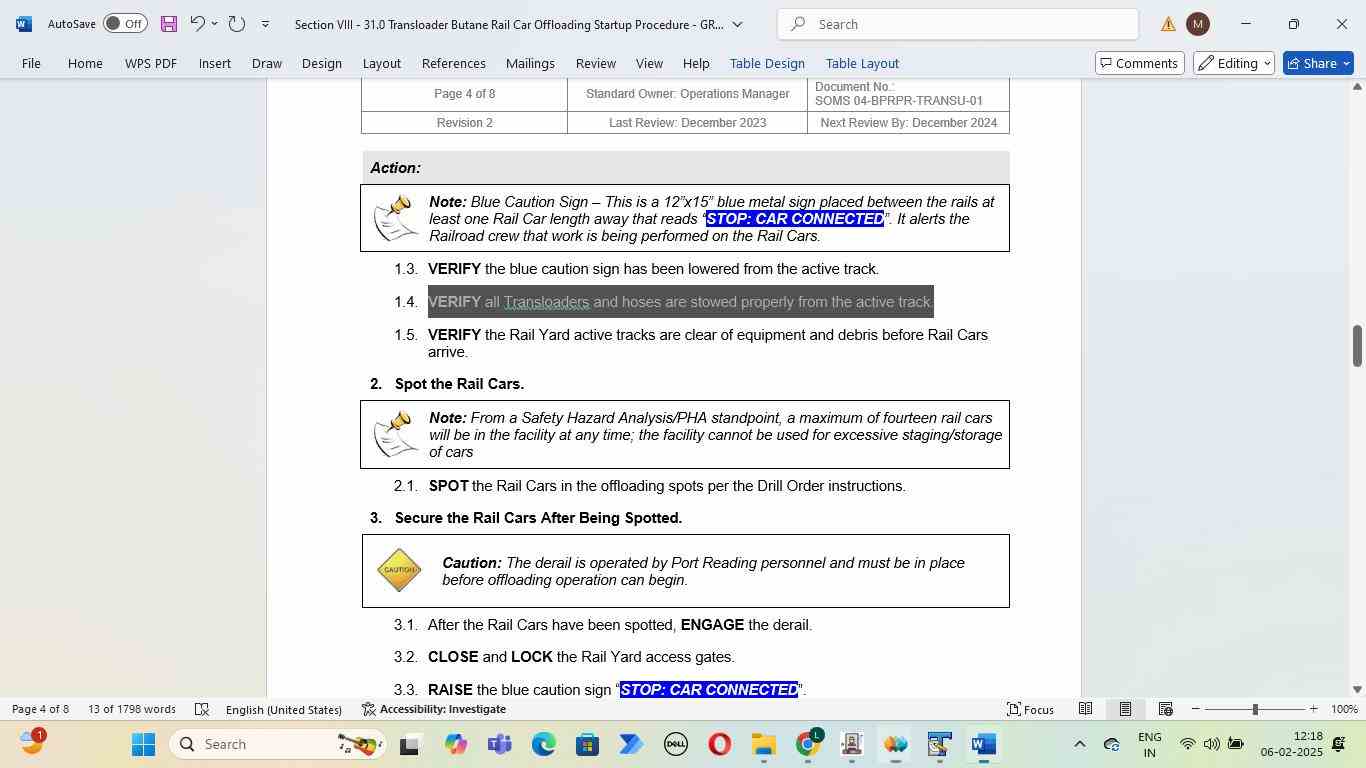
Task: Open Power Automate from taskbar
Action: tap(631, 745)
